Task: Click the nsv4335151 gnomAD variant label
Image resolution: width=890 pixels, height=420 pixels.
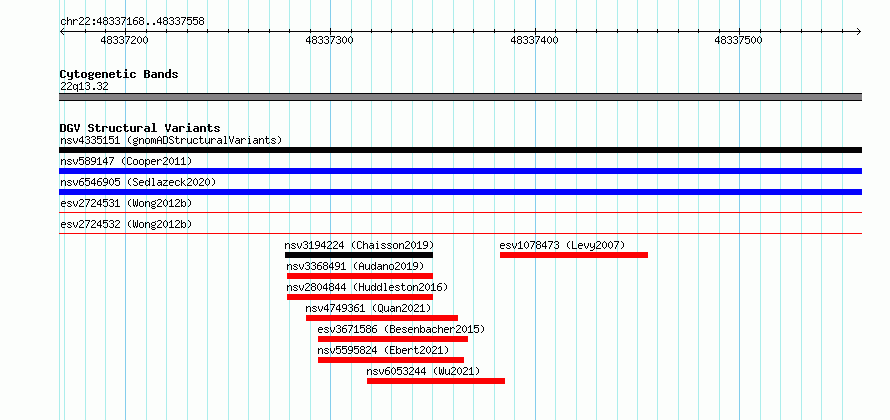Action: [x=171, y=140]
